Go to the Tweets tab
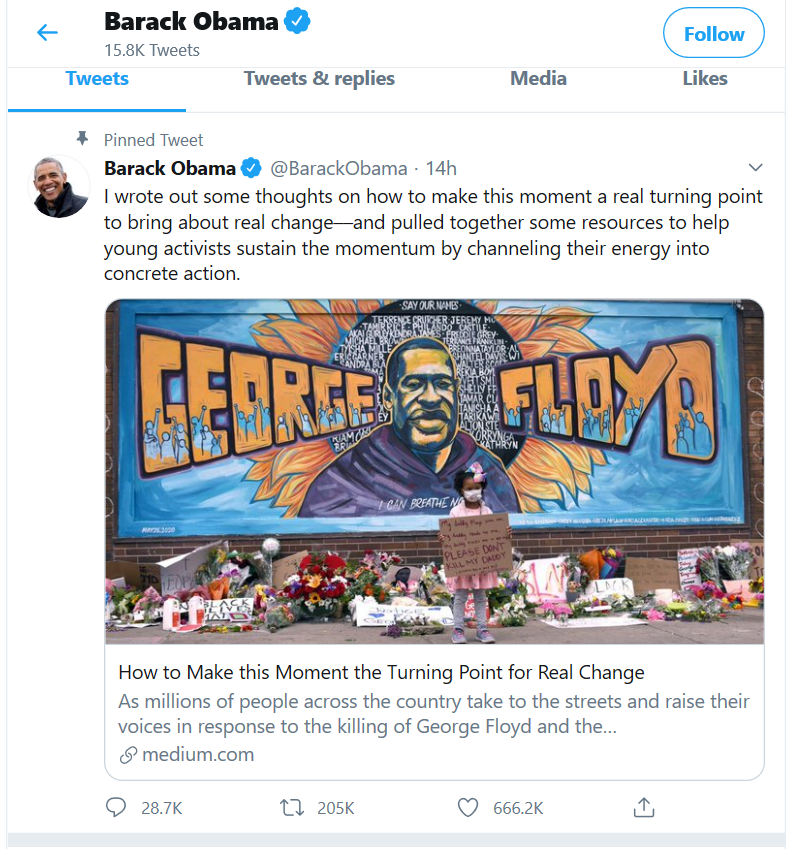This screenshot has height=849, width=800. pyautogui.click(x=97, y=79)
